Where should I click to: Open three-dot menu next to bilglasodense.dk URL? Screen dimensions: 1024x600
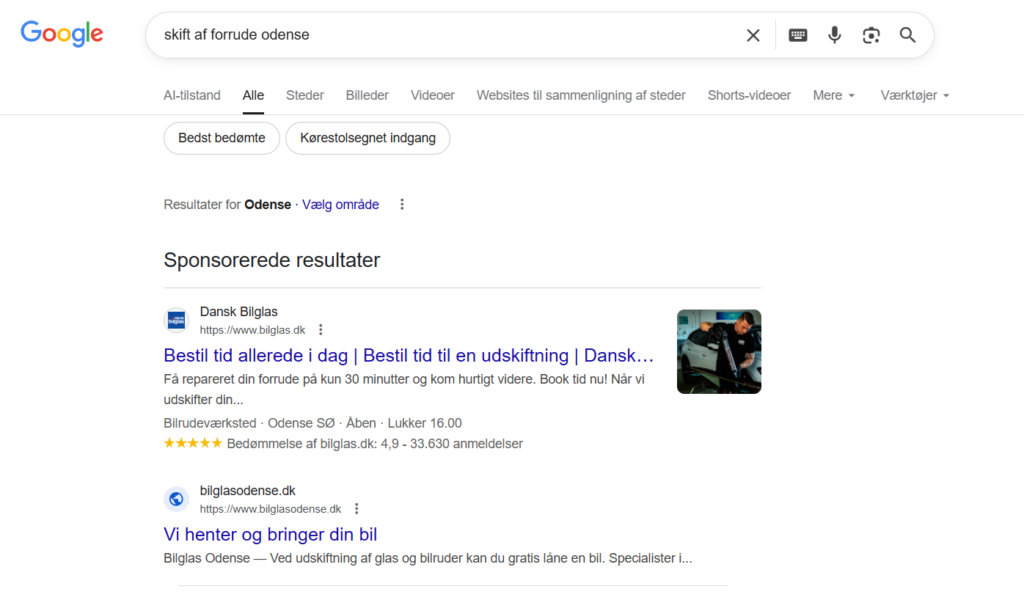click(x=357, y=509)
